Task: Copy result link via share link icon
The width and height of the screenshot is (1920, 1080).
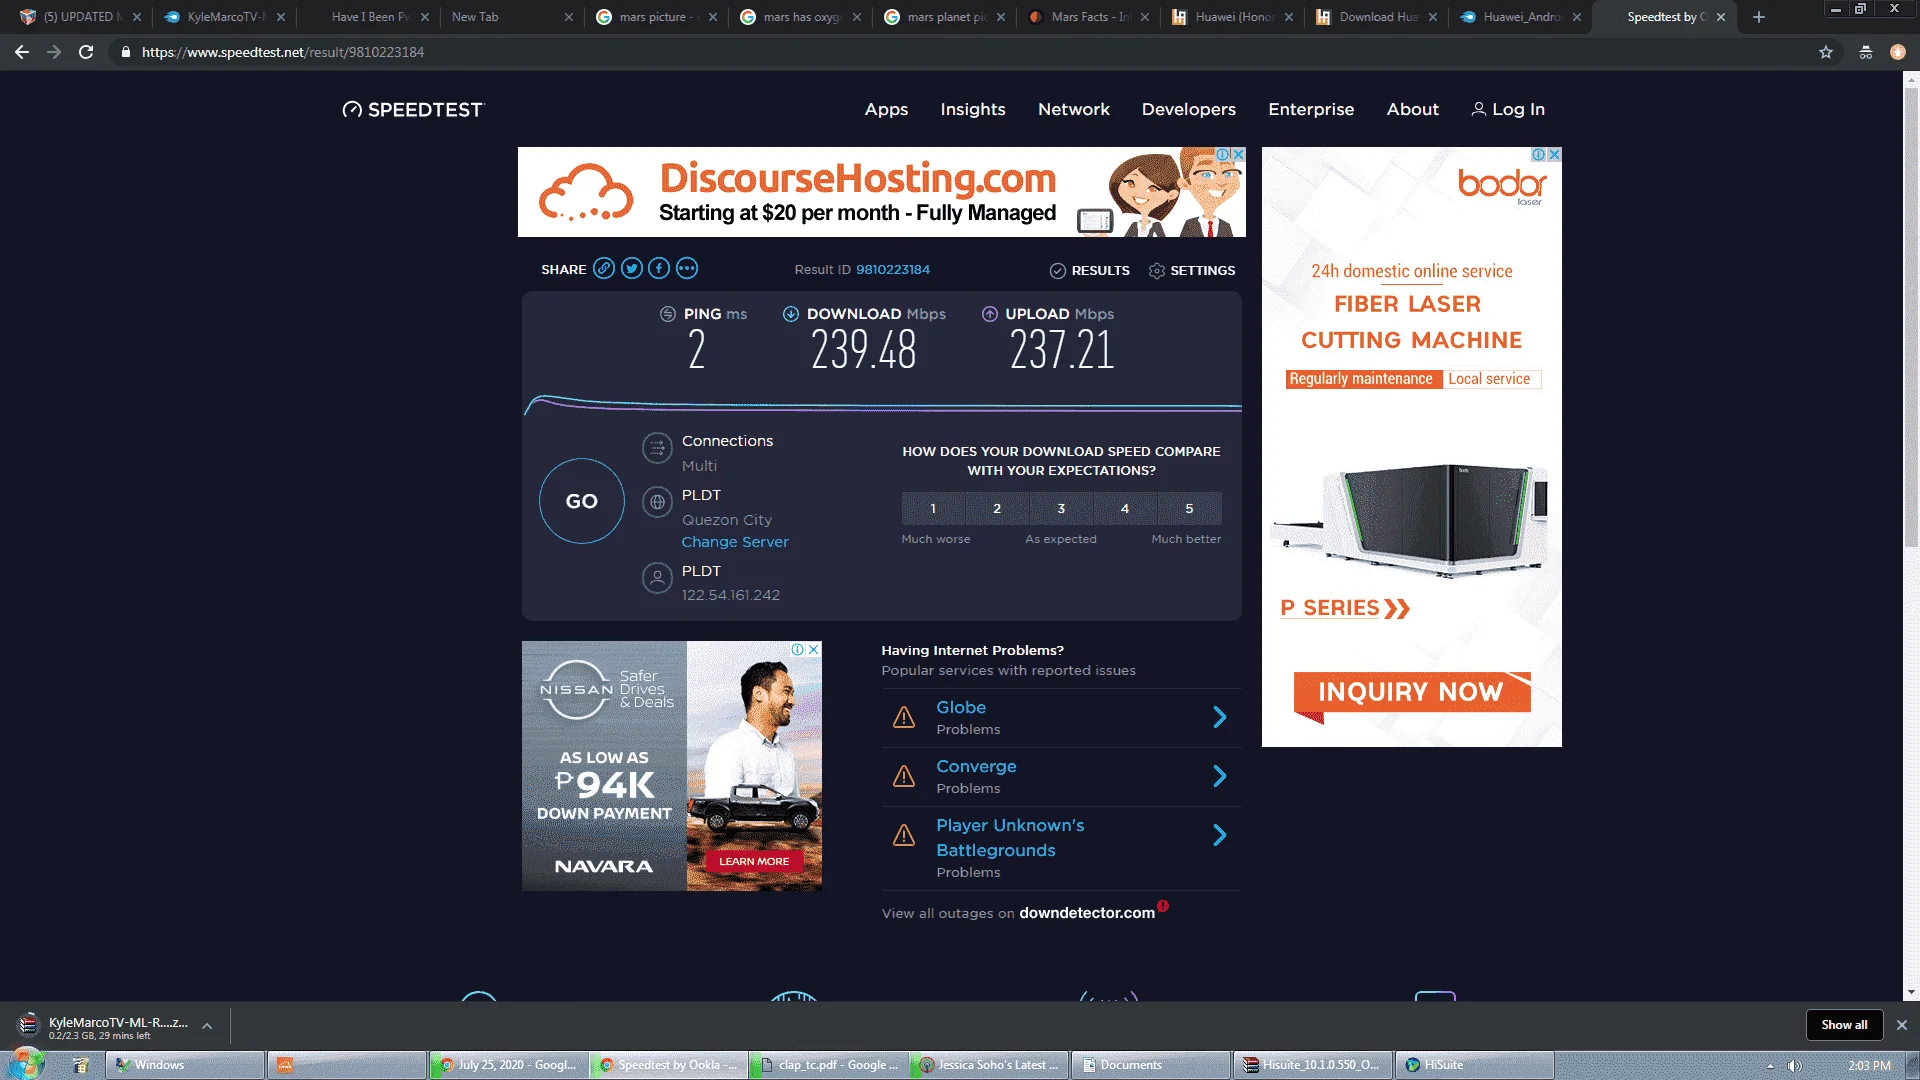Action: (x=604, y=269)
